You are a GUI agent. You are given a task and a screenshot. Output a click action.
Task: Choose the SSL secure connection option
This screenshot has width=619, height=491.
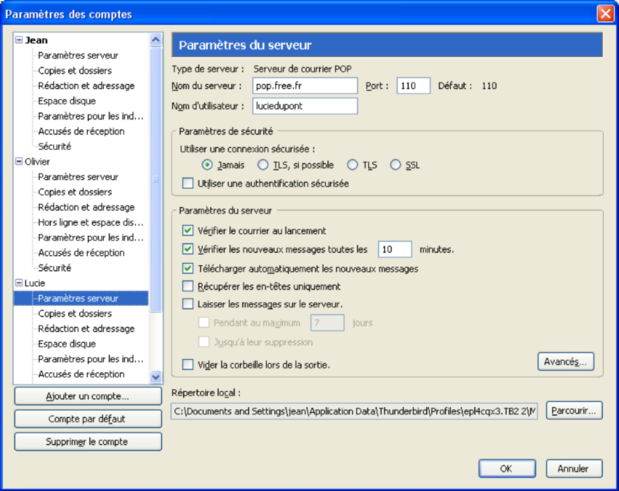tap(396, 165)
